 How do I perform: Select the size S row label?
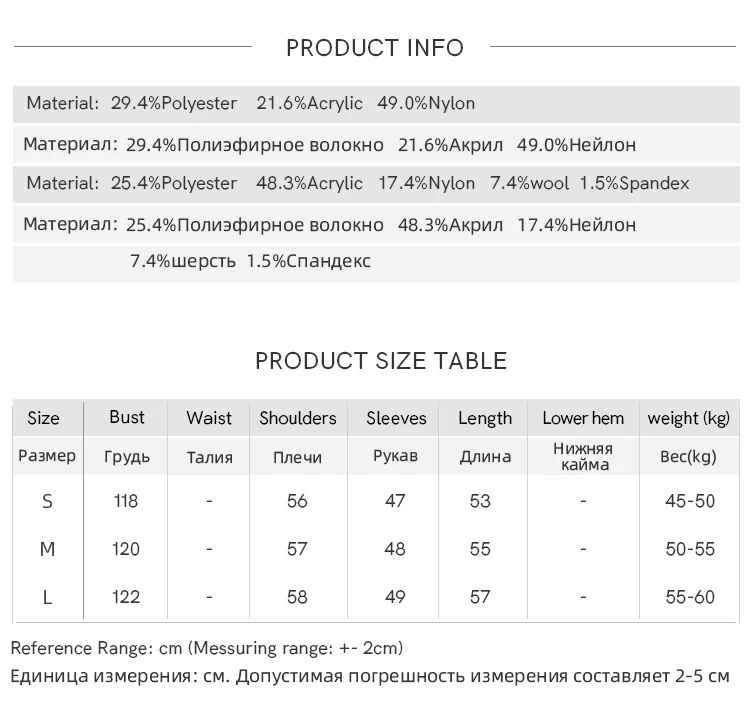pyautogui.click(x=47, y=501)
